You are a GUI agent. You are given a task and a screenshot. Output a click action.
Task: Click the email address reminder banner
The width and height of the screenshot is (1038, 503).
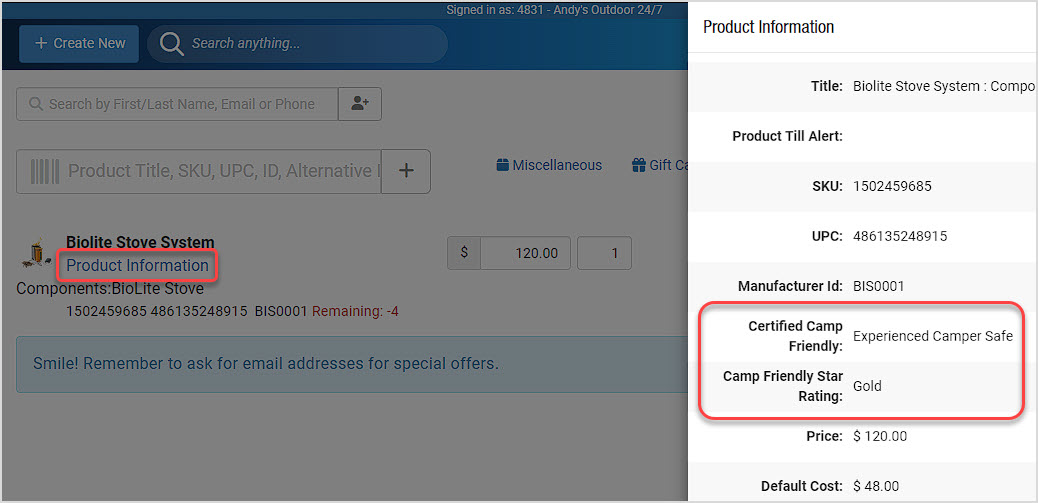click(x=351, y=364)
